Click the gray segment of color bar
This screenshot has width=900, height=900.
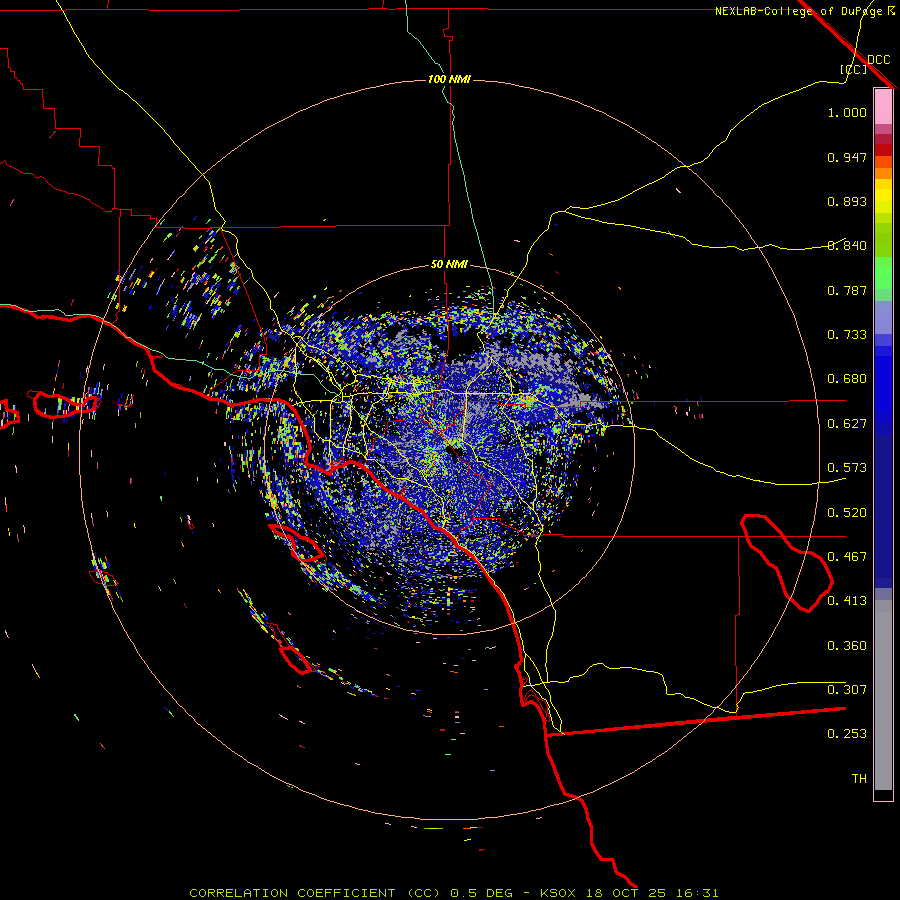point(883,695)
